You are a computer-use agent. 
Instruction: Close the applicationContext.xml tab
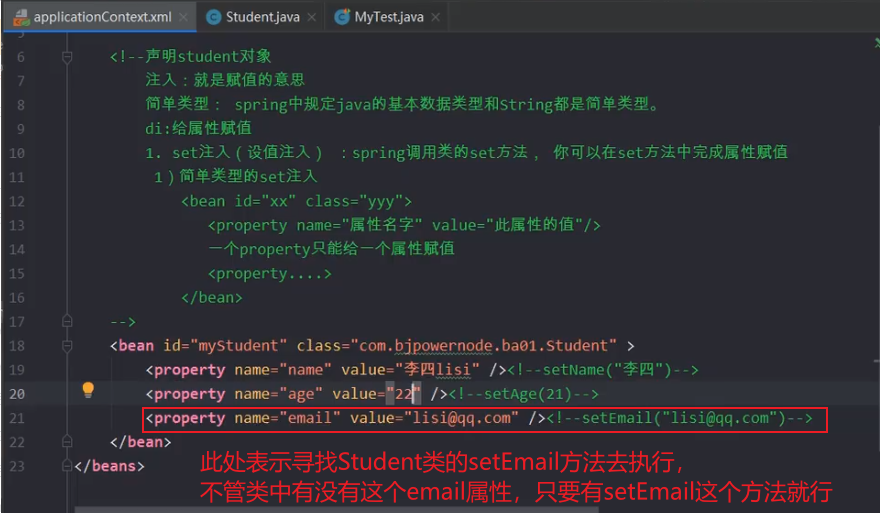[x=183, y=17]
